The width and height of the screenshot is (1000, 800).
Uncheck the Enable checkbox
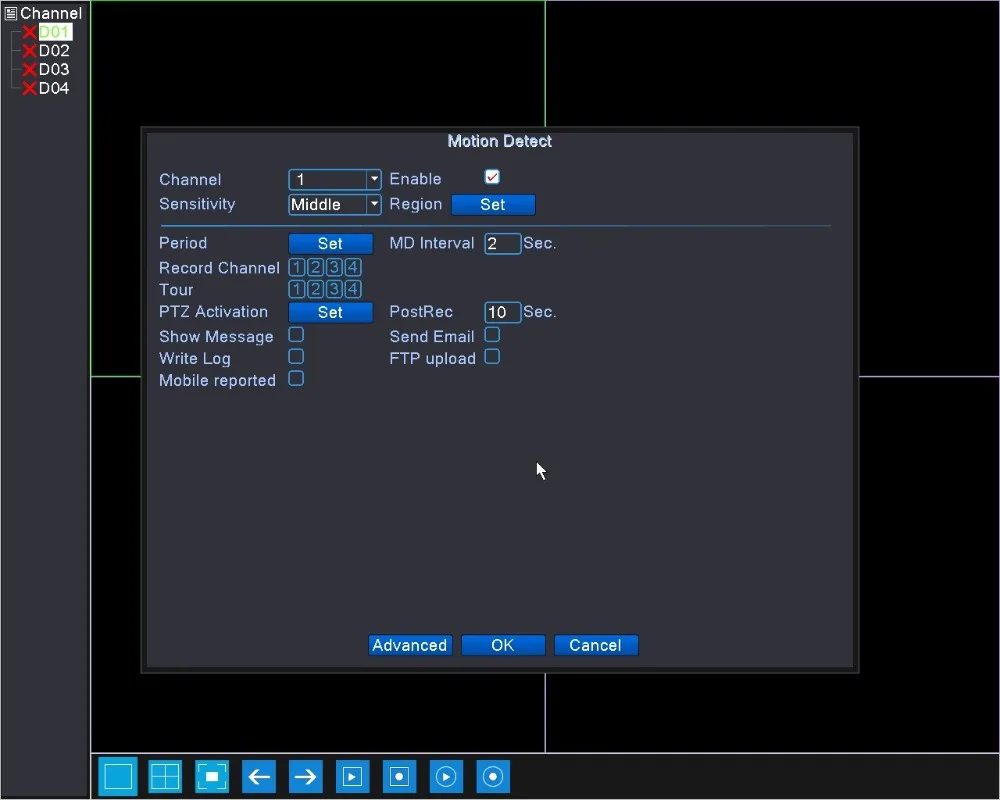pyautogui.click(x=492, y=177)
